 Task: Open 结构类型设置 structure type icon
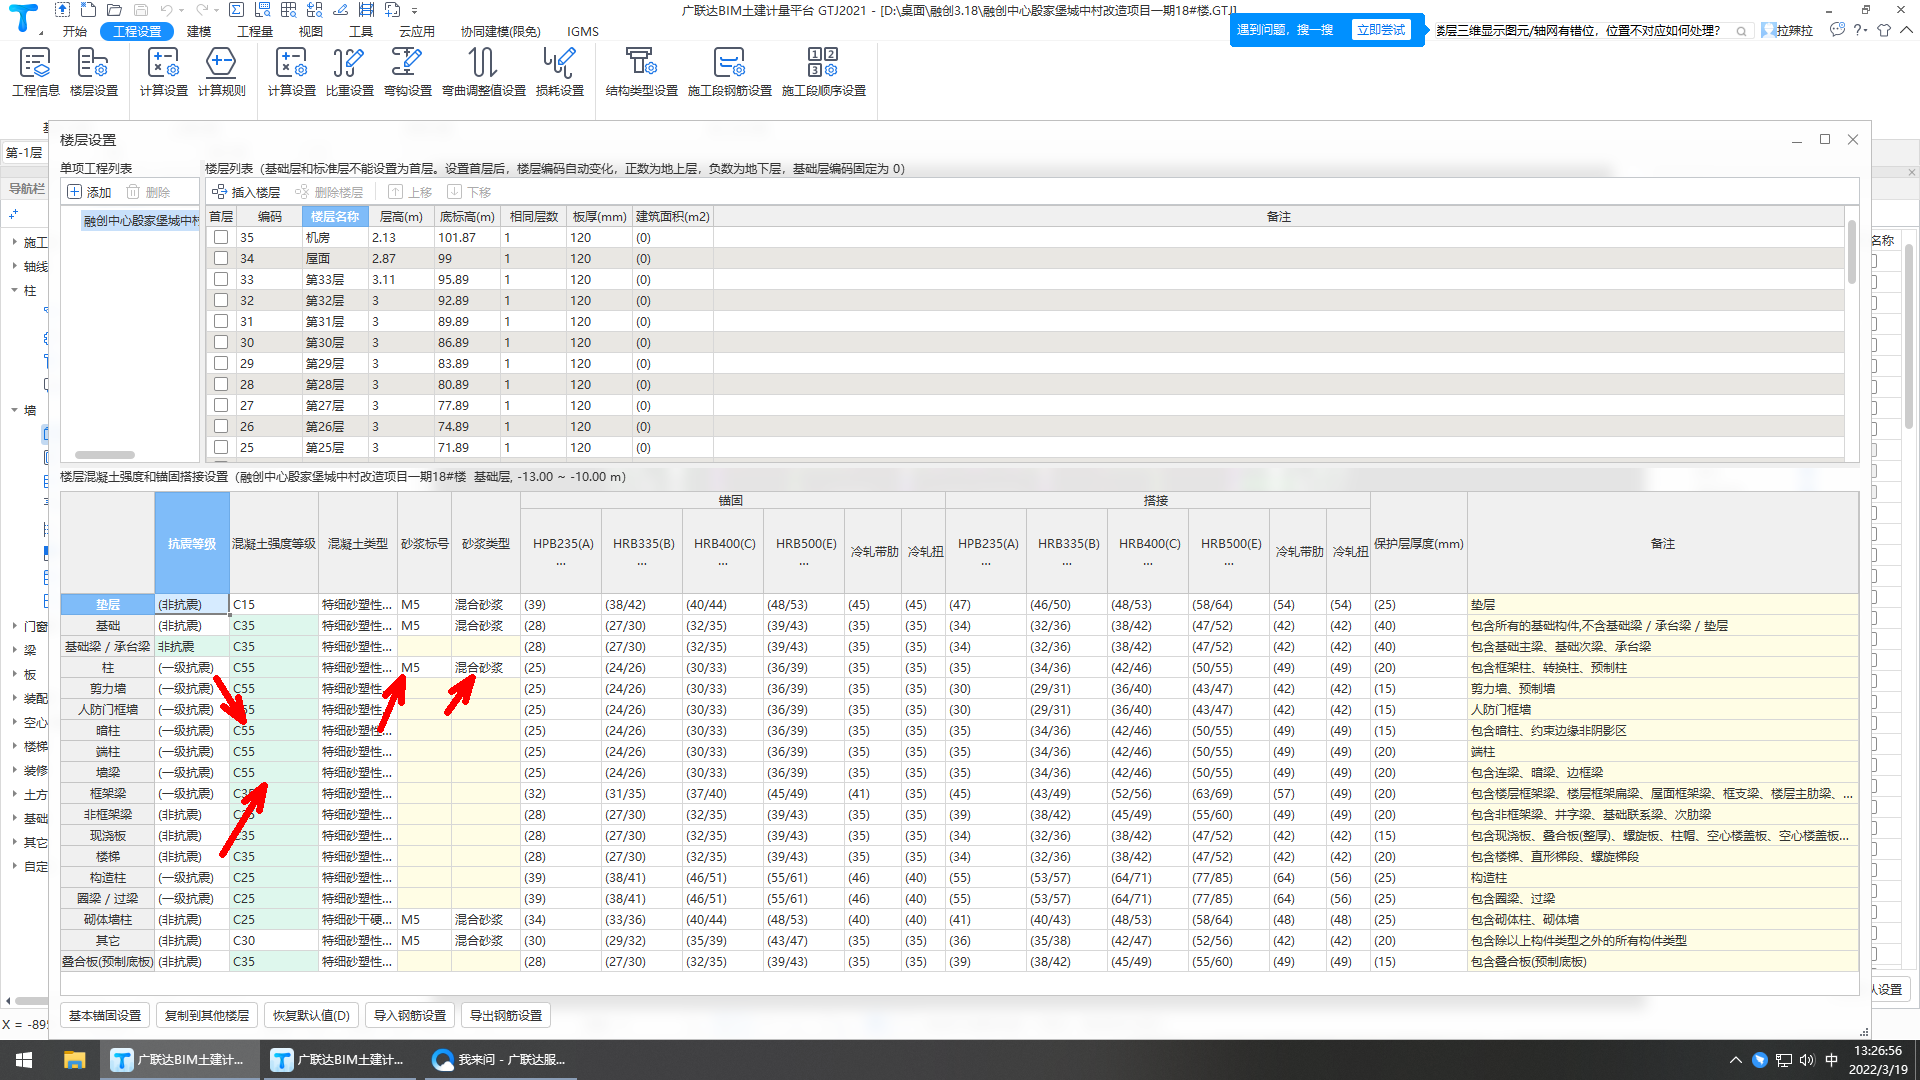pyautogui.click(x=641, y=72)
